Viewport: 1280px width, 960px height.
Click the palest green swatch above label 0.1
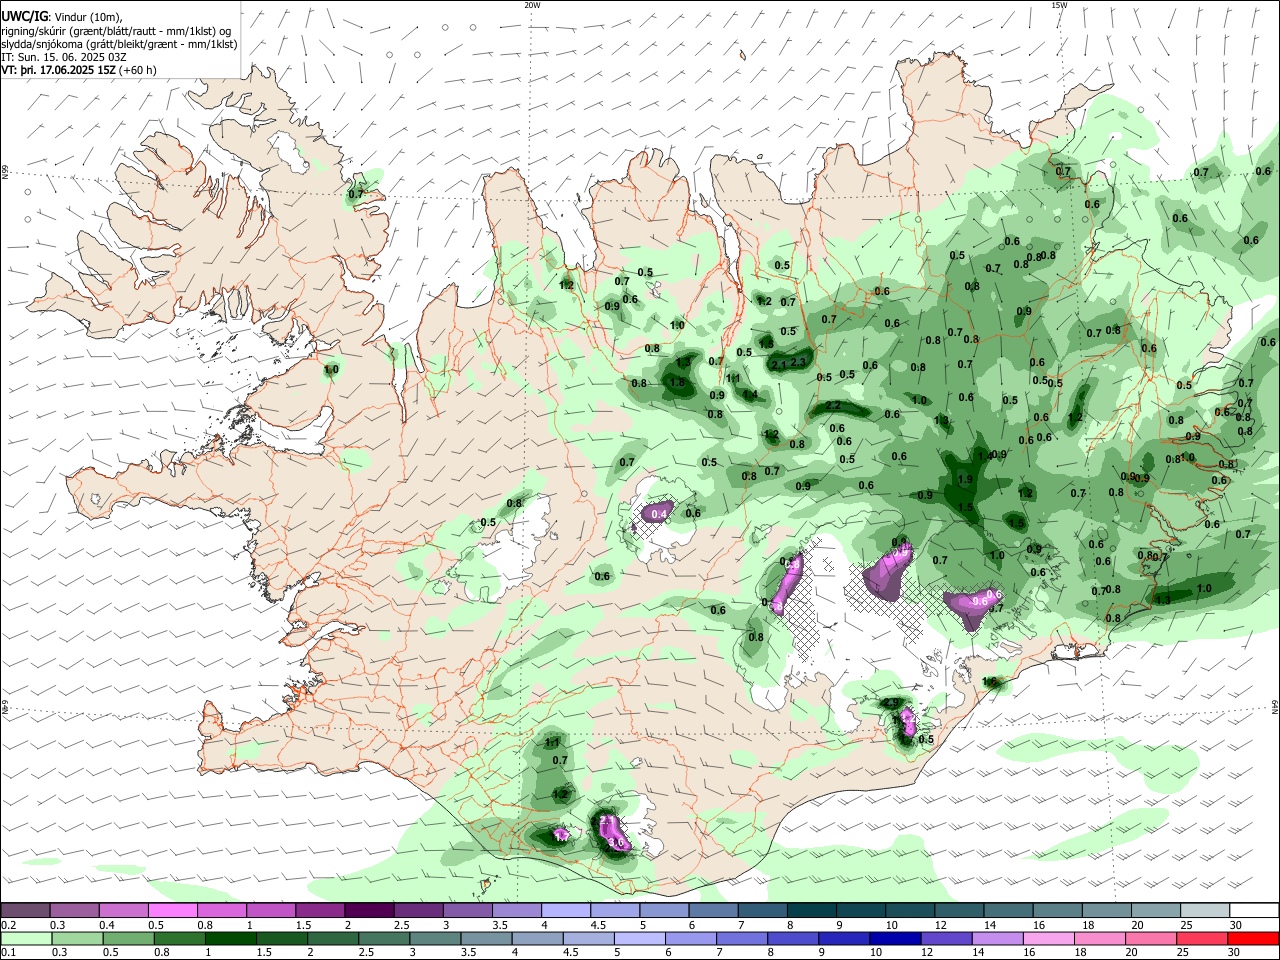(25, 939)
